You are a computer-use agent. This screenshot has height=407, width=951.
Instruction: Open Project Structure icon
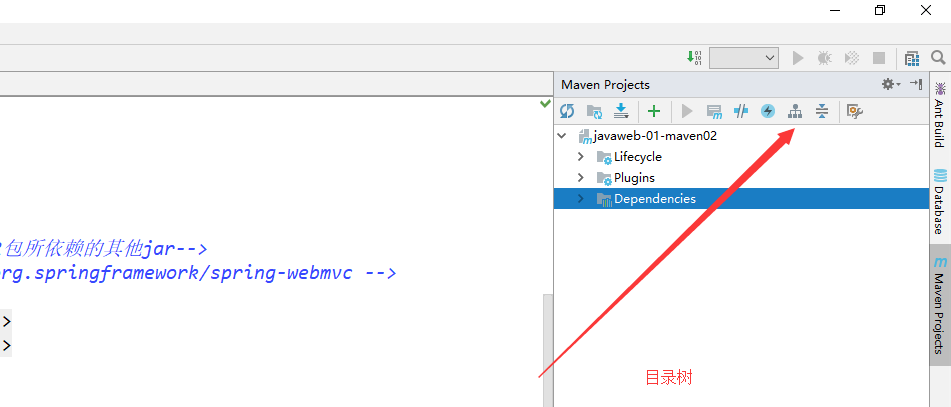click(912, 58)
